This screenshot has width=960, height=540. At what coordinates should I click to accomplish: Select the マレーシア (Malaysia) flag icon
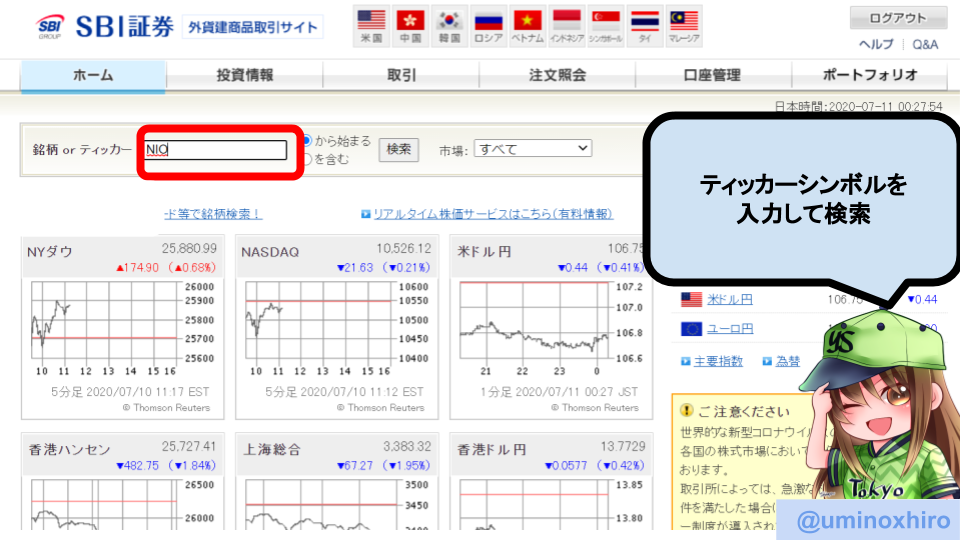[684, 26]
